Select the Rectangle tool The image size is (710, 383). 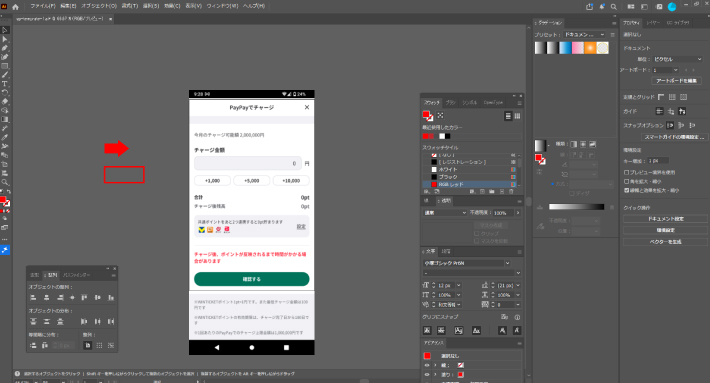[x=5, y=66]
